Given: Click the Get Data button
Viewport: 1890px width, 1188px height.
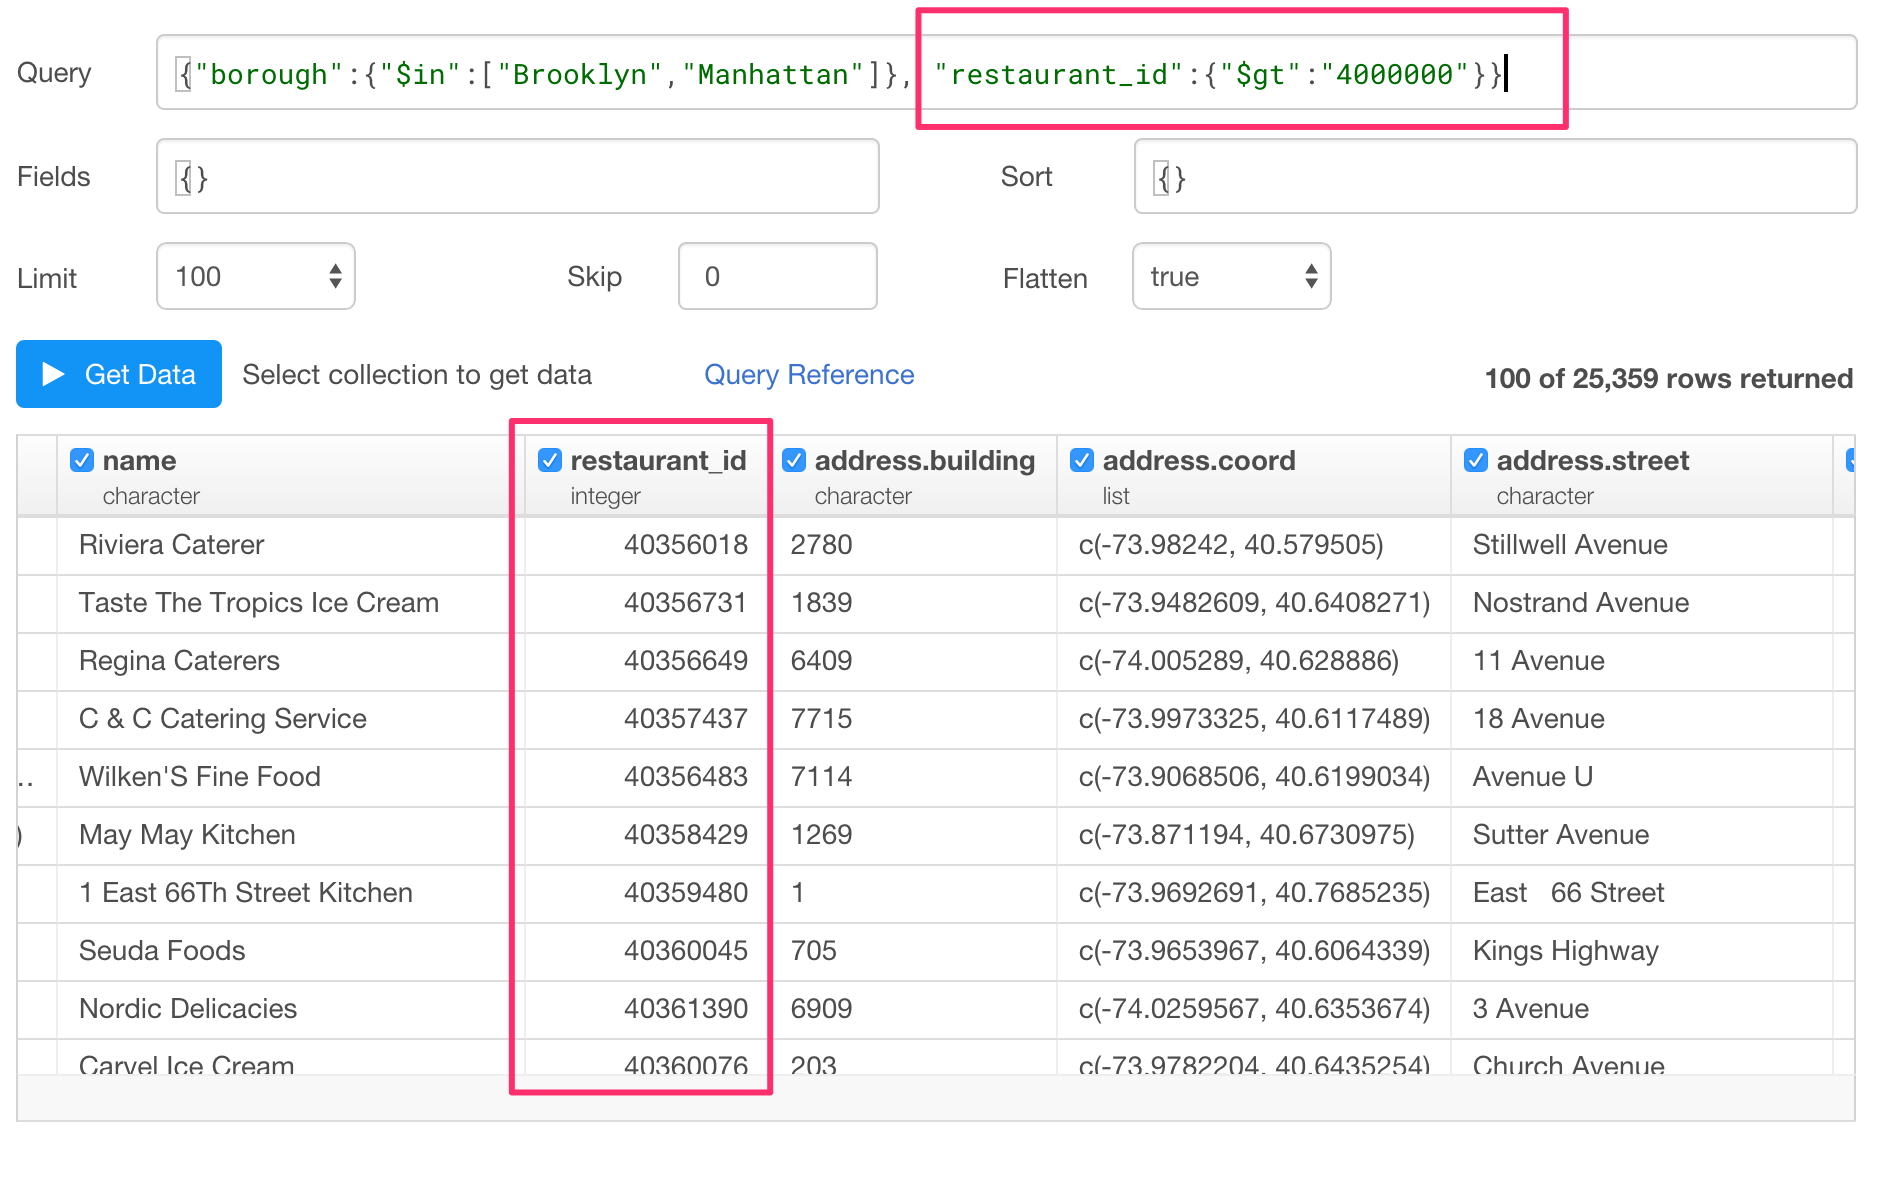Looking at the screenshot, I should point(119,374).
